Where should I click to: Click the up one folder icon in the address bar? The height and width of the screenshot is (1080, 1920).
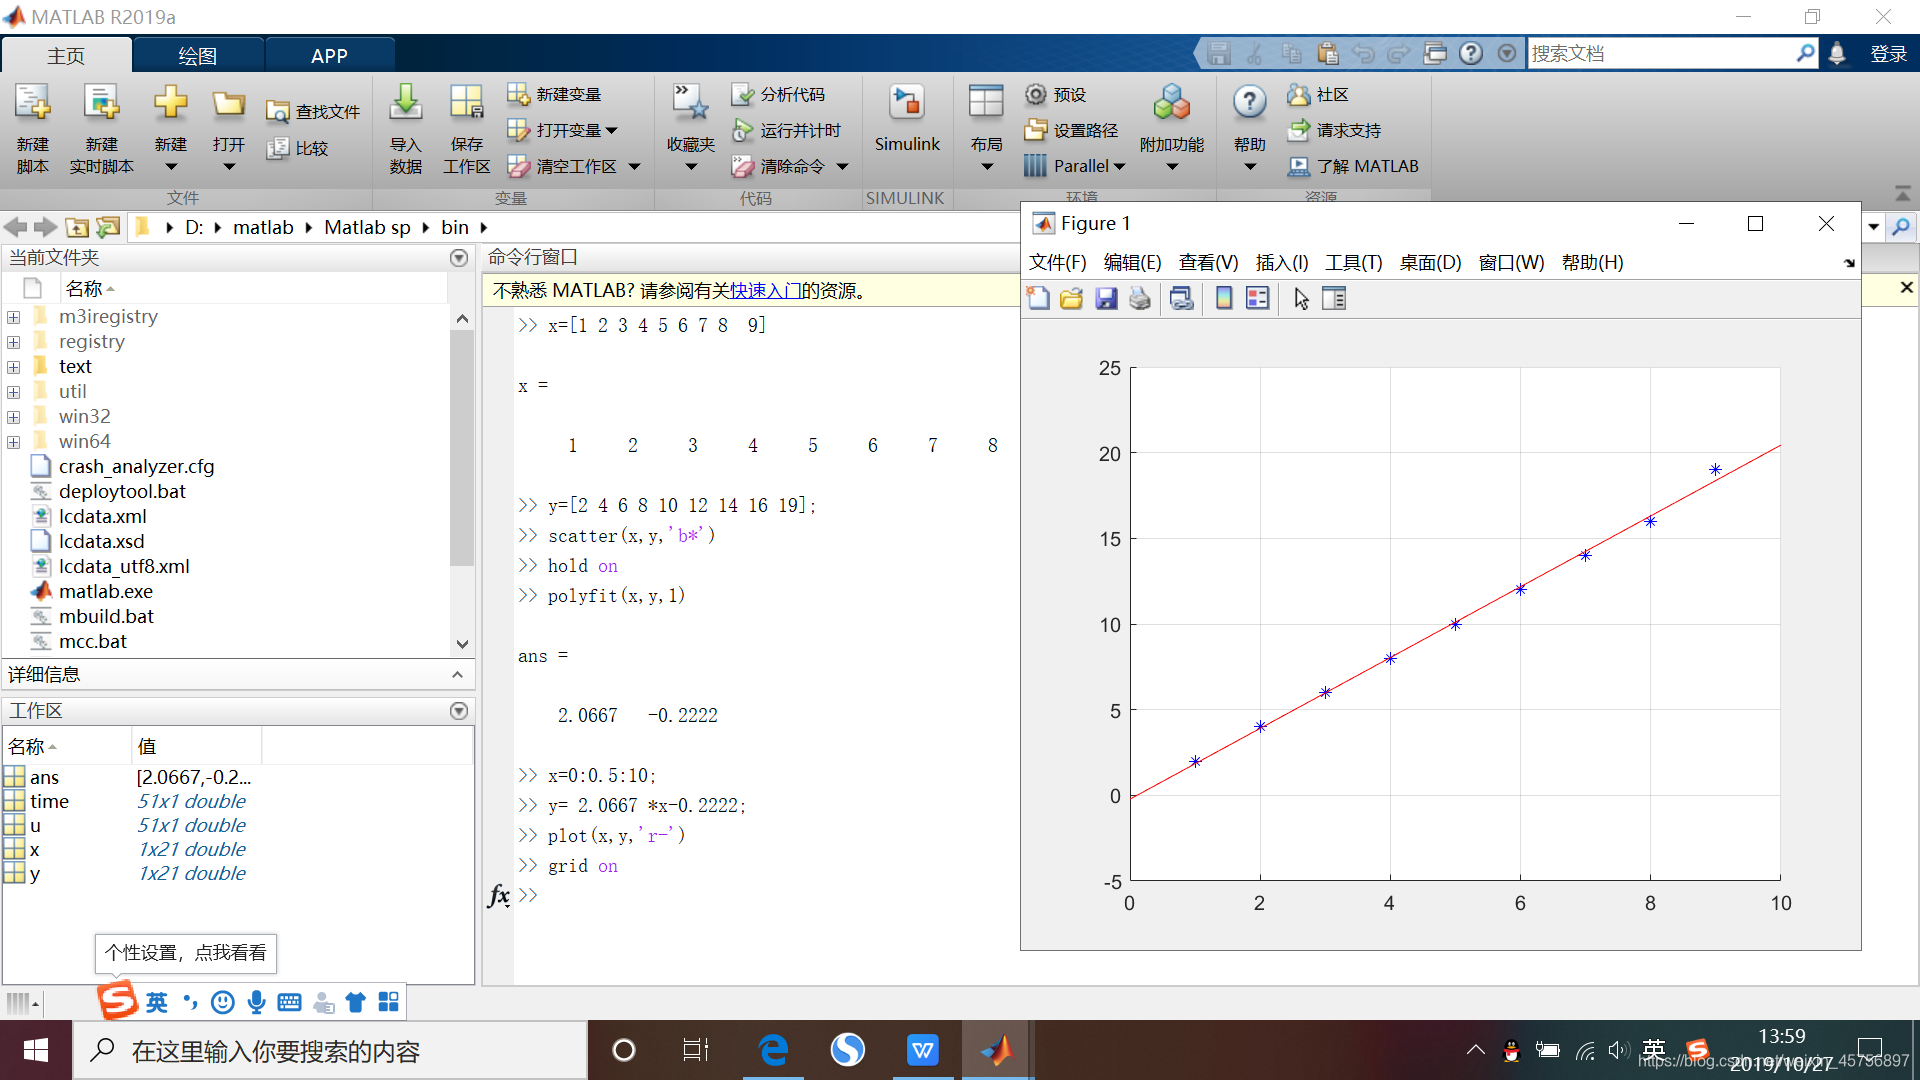click(x=77, y=227)
